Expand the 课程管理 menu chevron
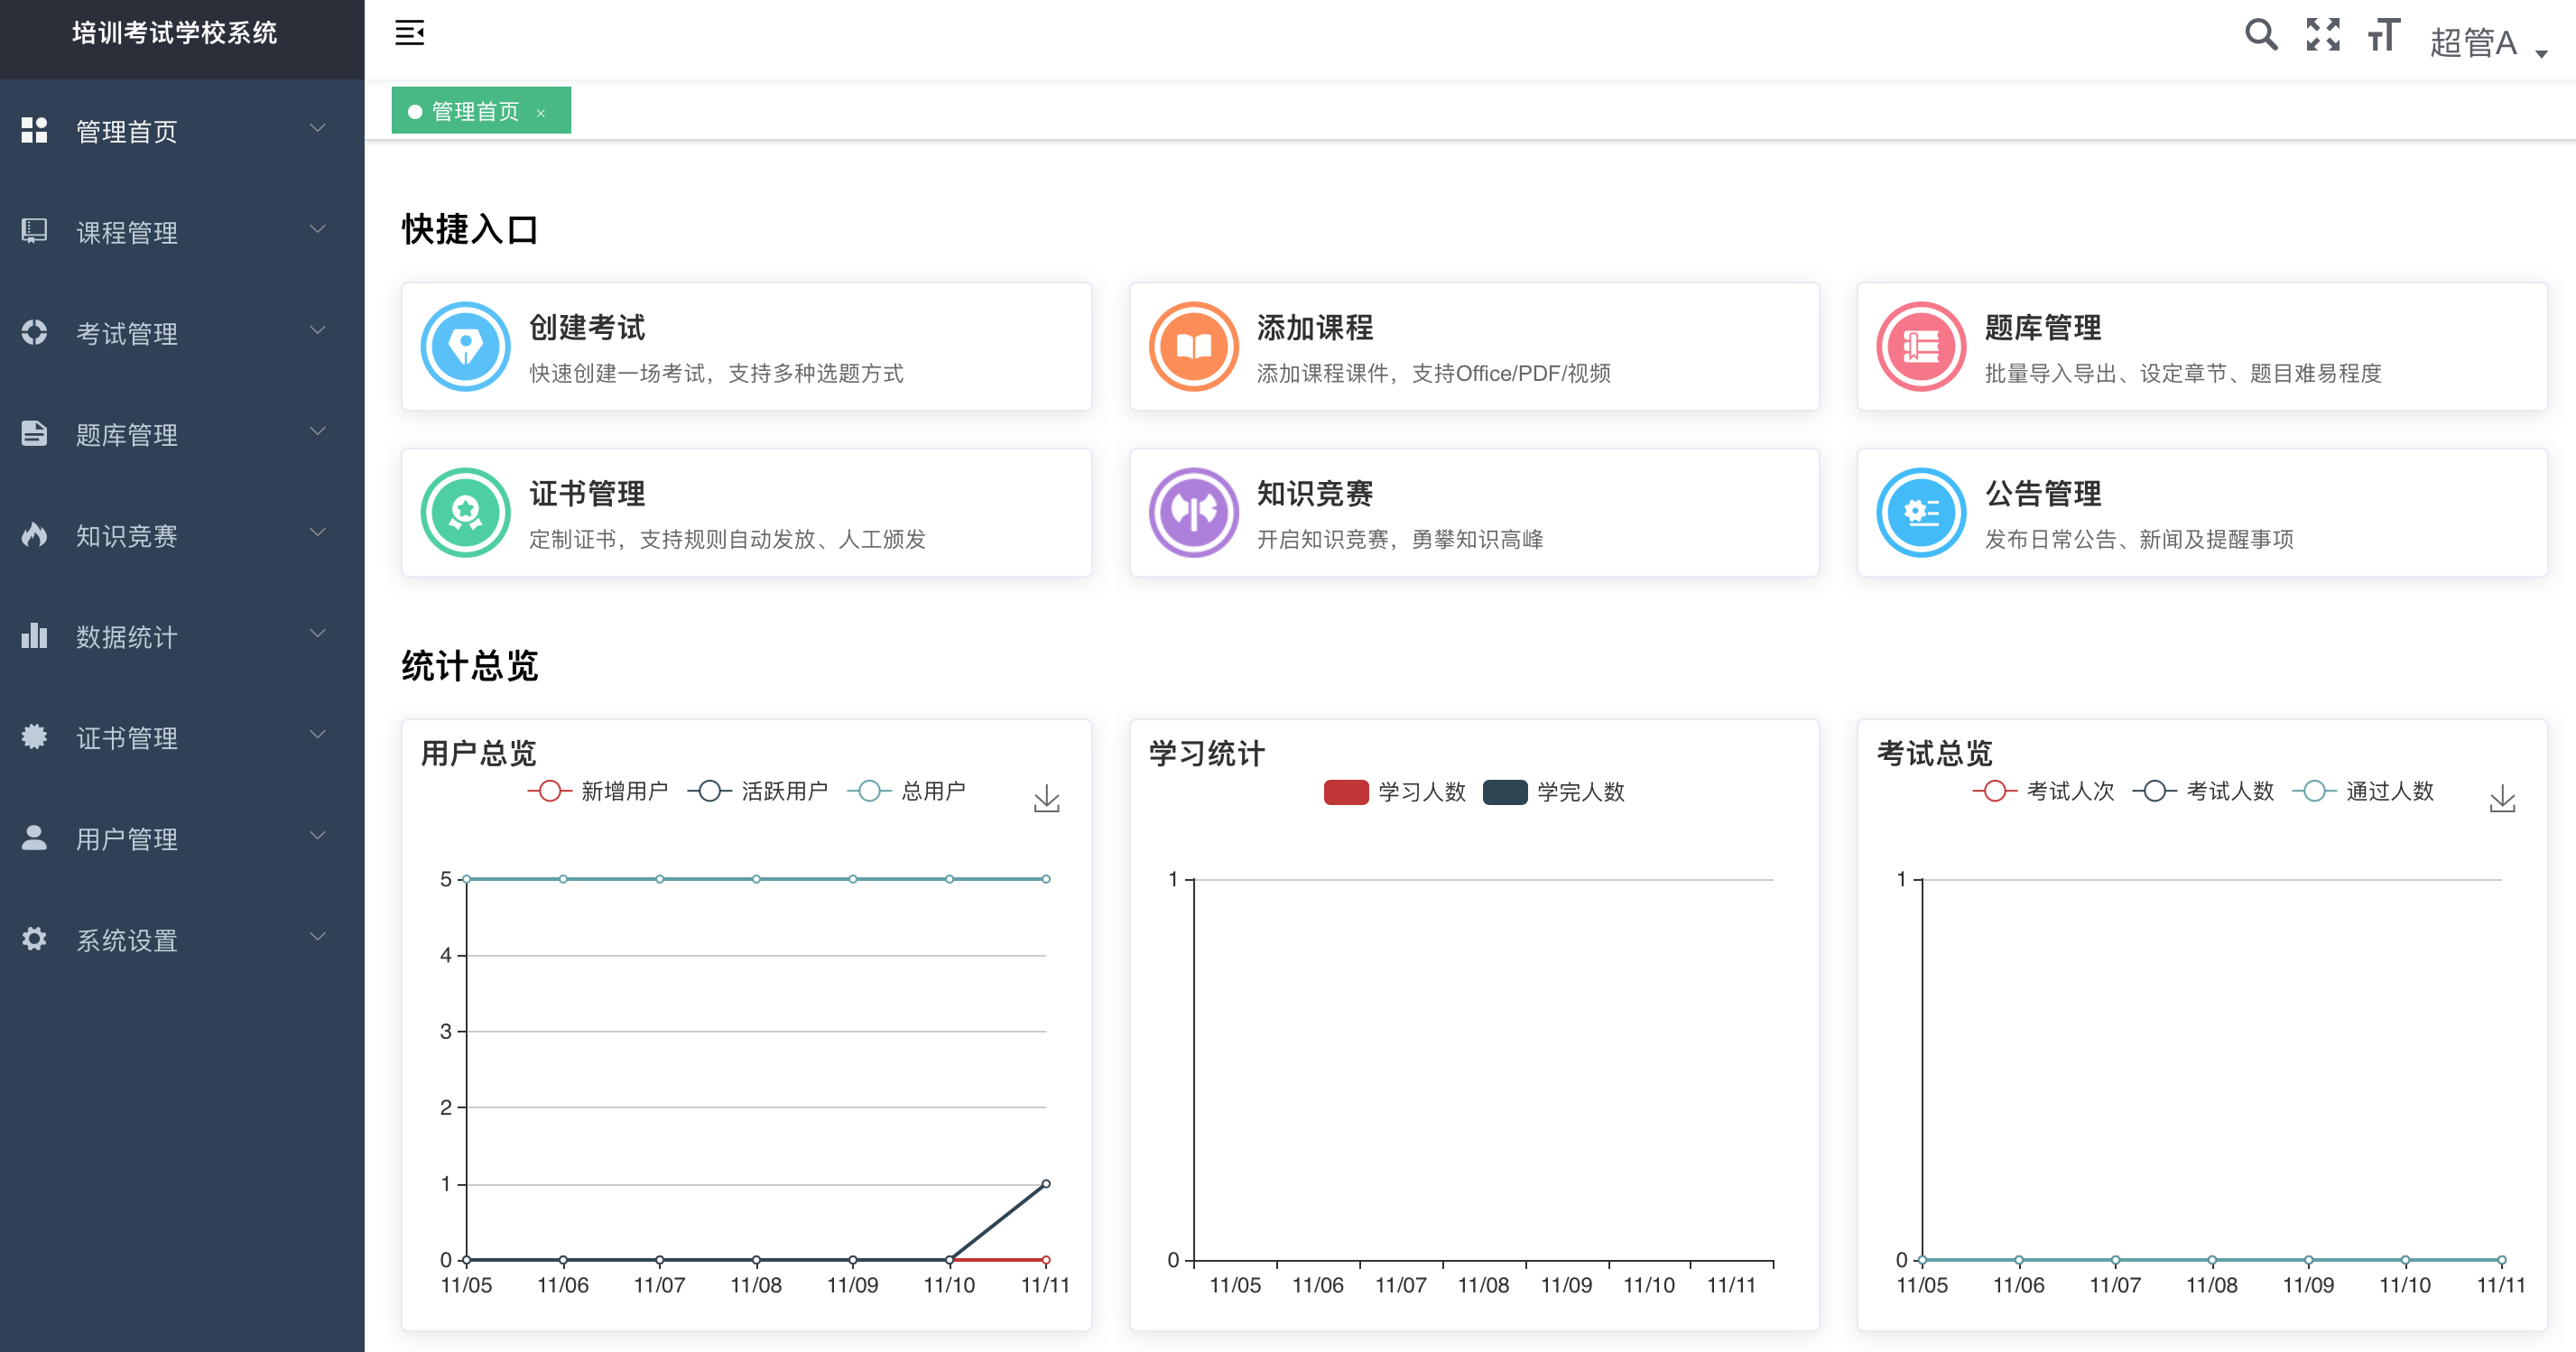Viewport: 2576px width, 1352px height. (x=318, y=229)
